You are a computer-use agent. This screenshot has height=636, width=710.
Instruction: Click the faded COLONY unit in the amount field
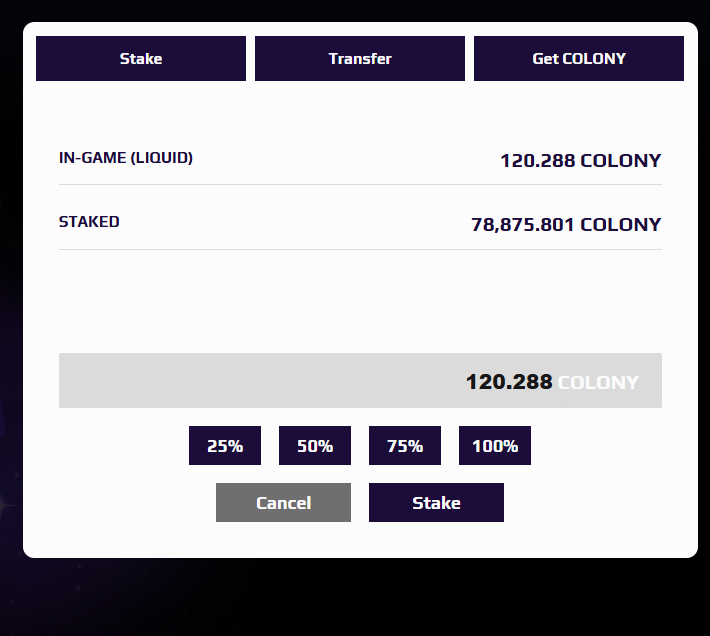[x=598, y=382]
